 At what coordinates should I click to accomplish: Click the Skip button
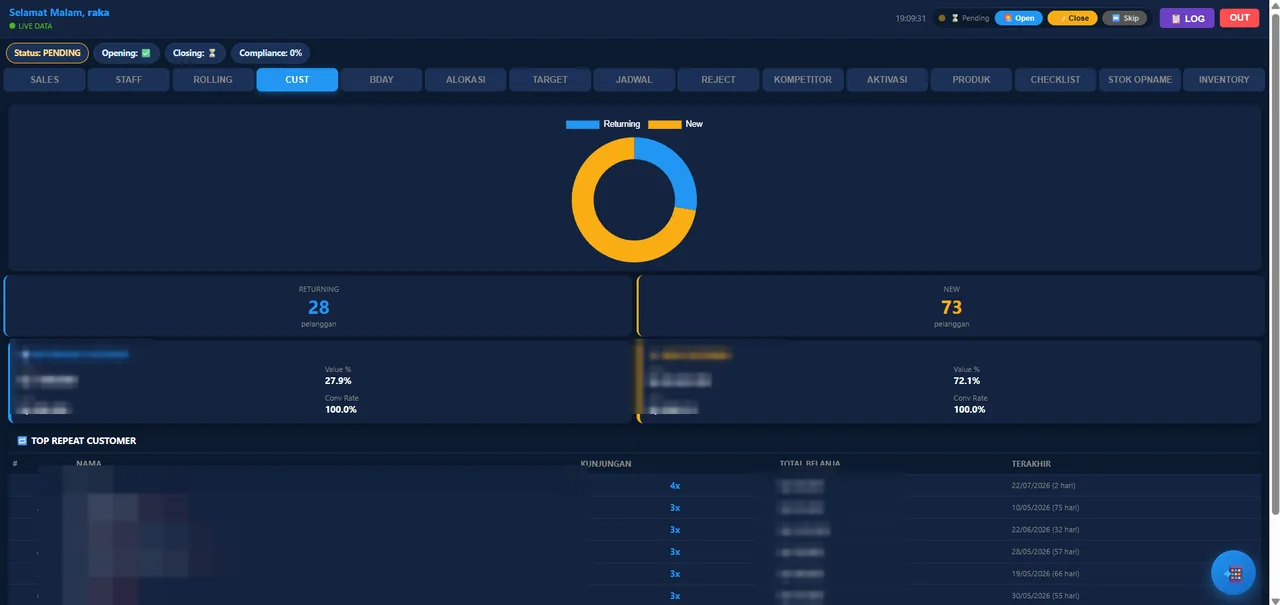[1125, 18]
